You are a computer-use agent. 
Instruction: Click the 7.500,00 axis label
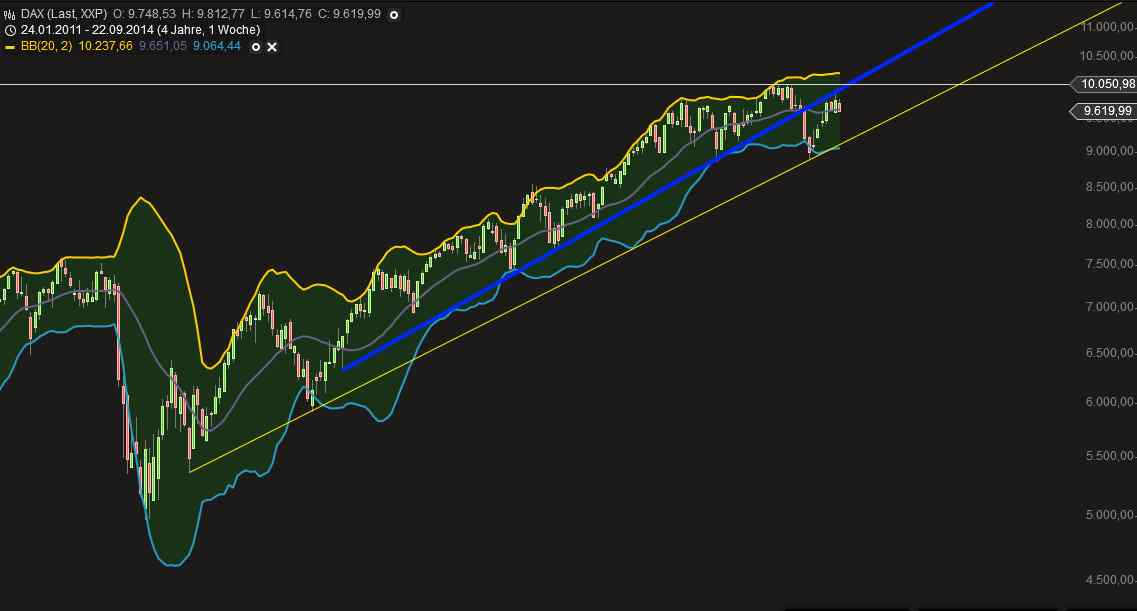[1110, 264]
